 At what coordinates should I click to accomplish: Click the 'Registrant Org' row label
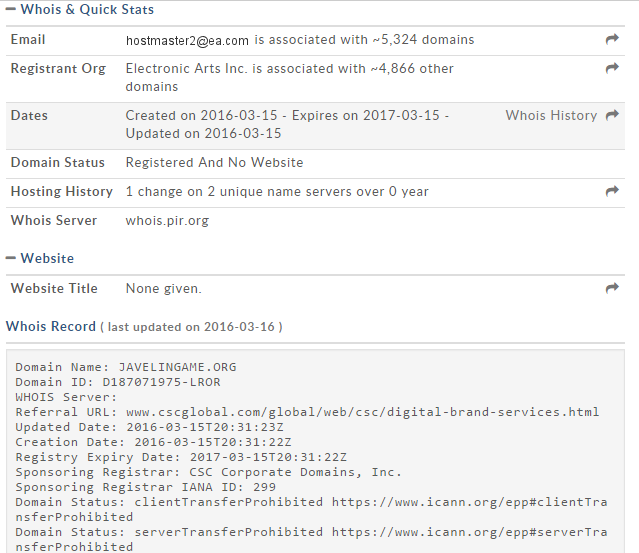click(58, 68)
